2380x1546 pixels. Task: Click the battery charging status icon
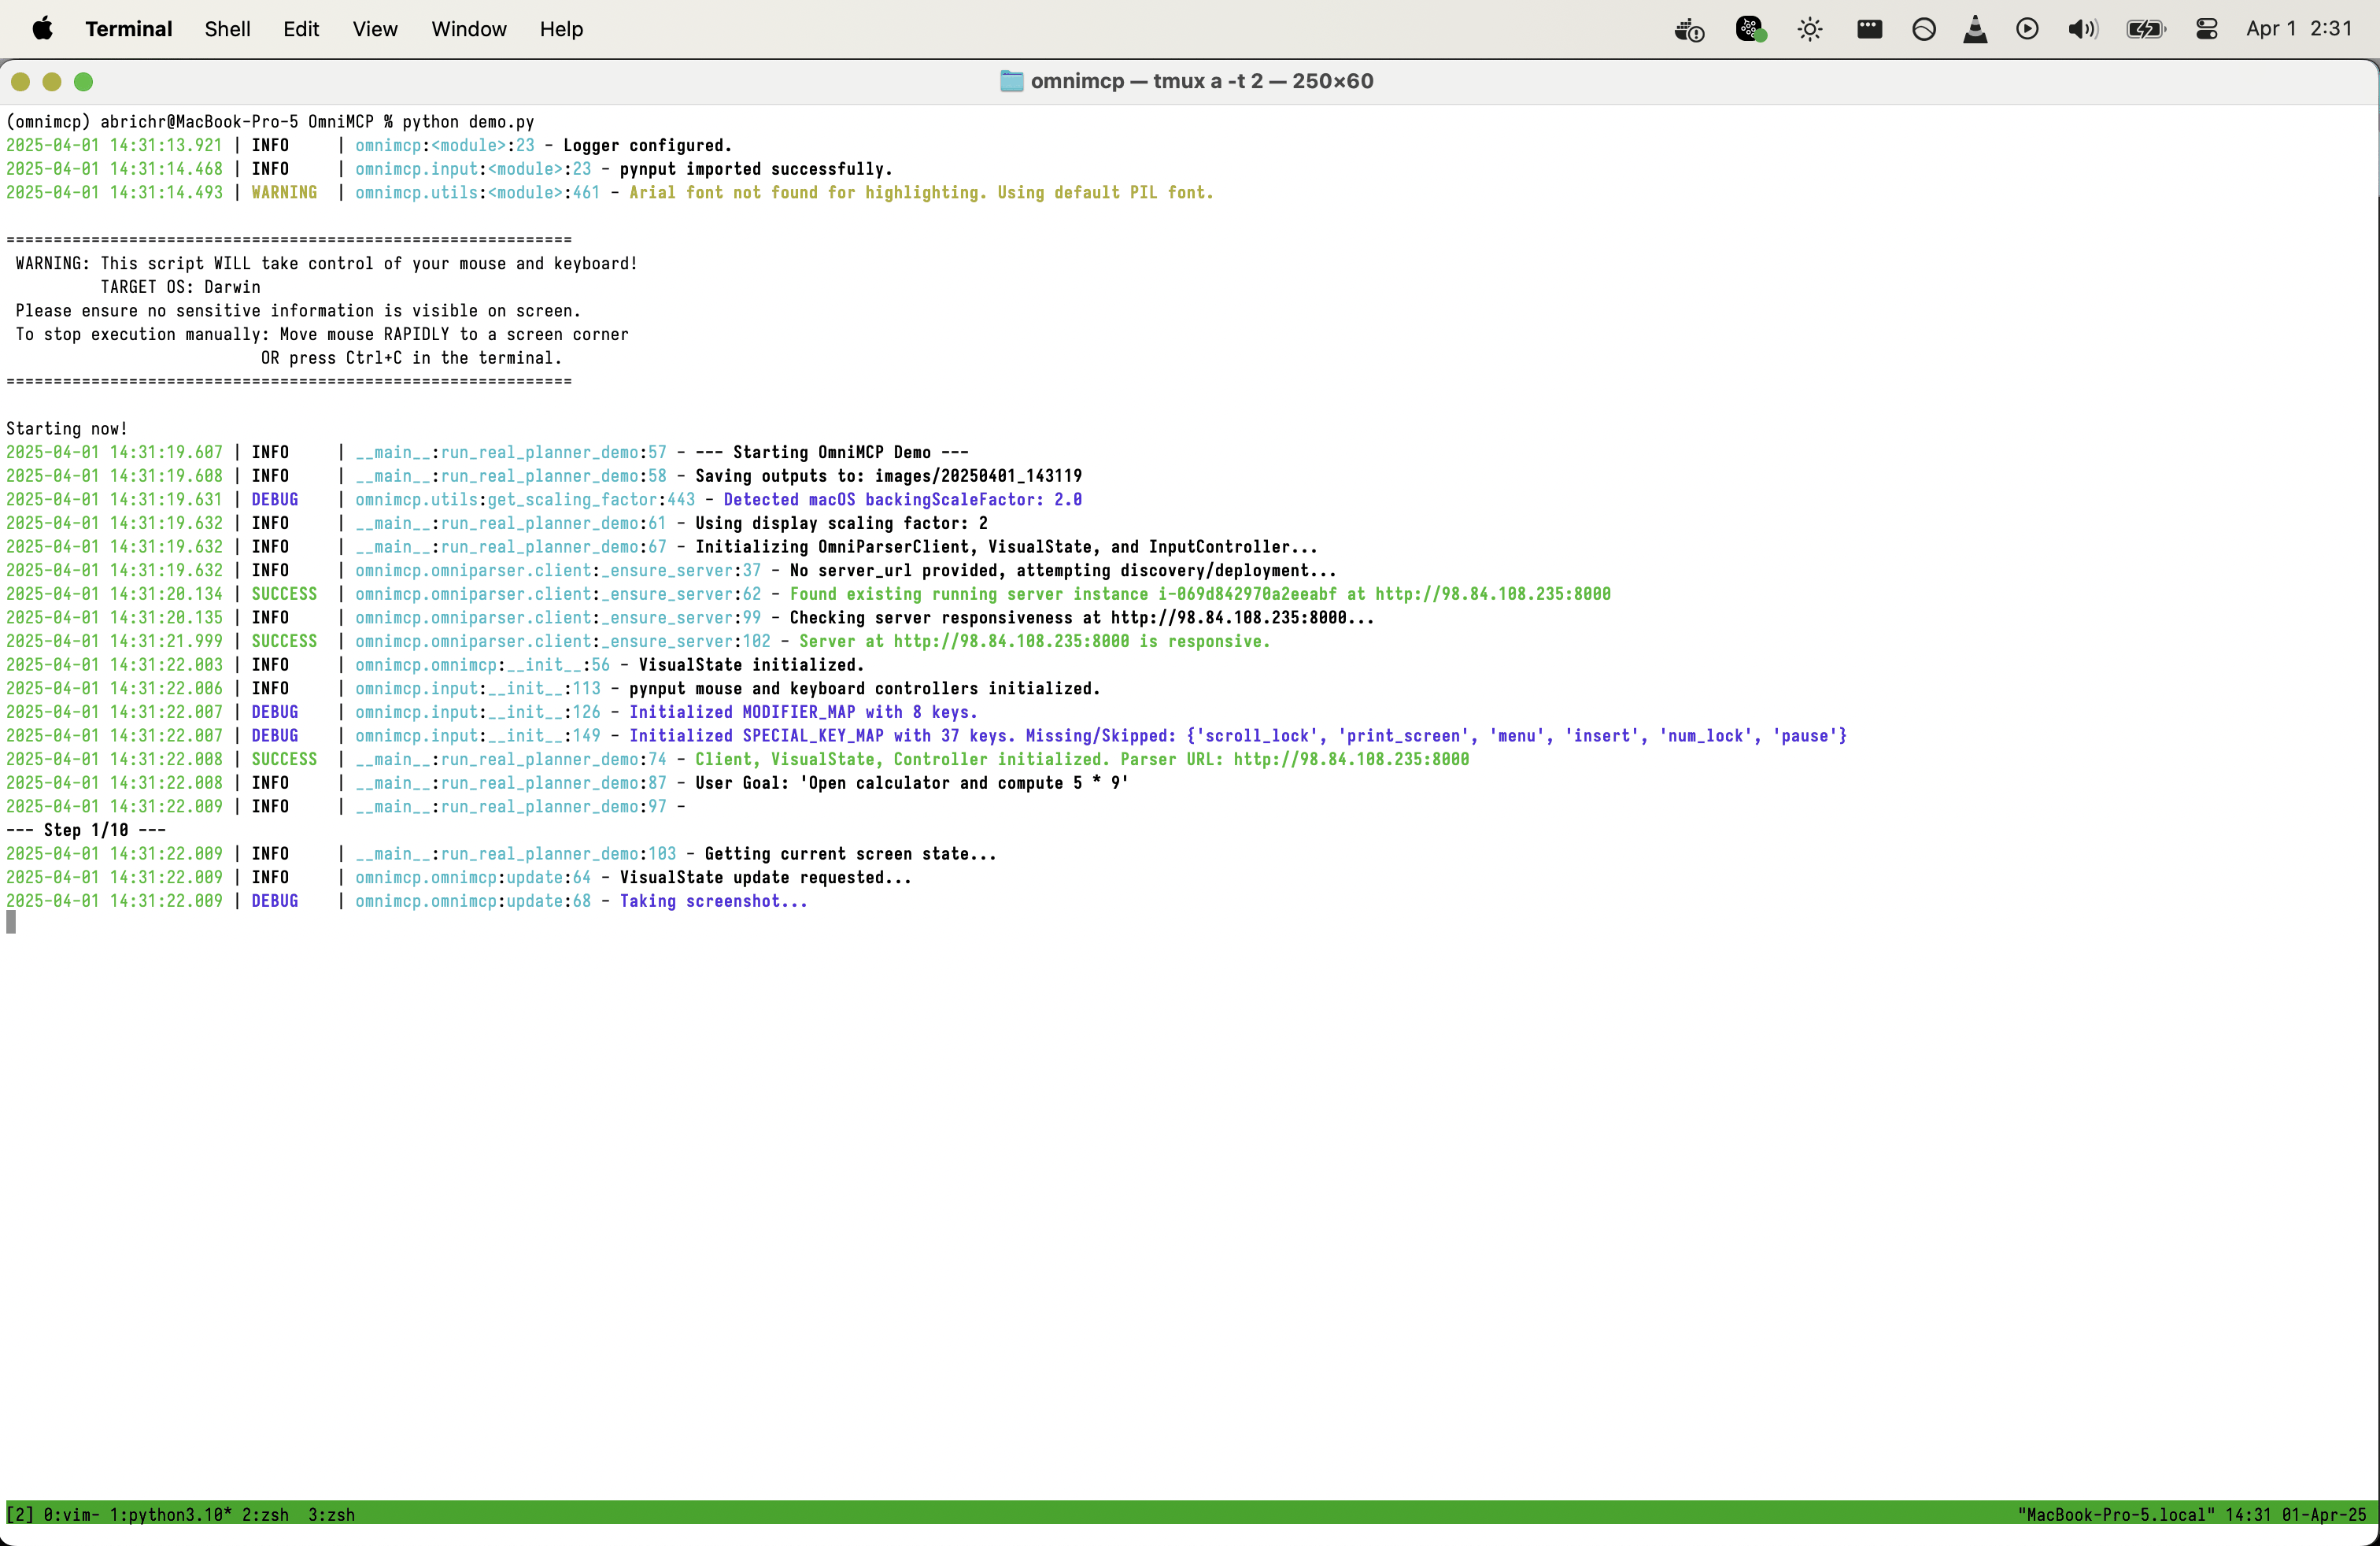2145,29
